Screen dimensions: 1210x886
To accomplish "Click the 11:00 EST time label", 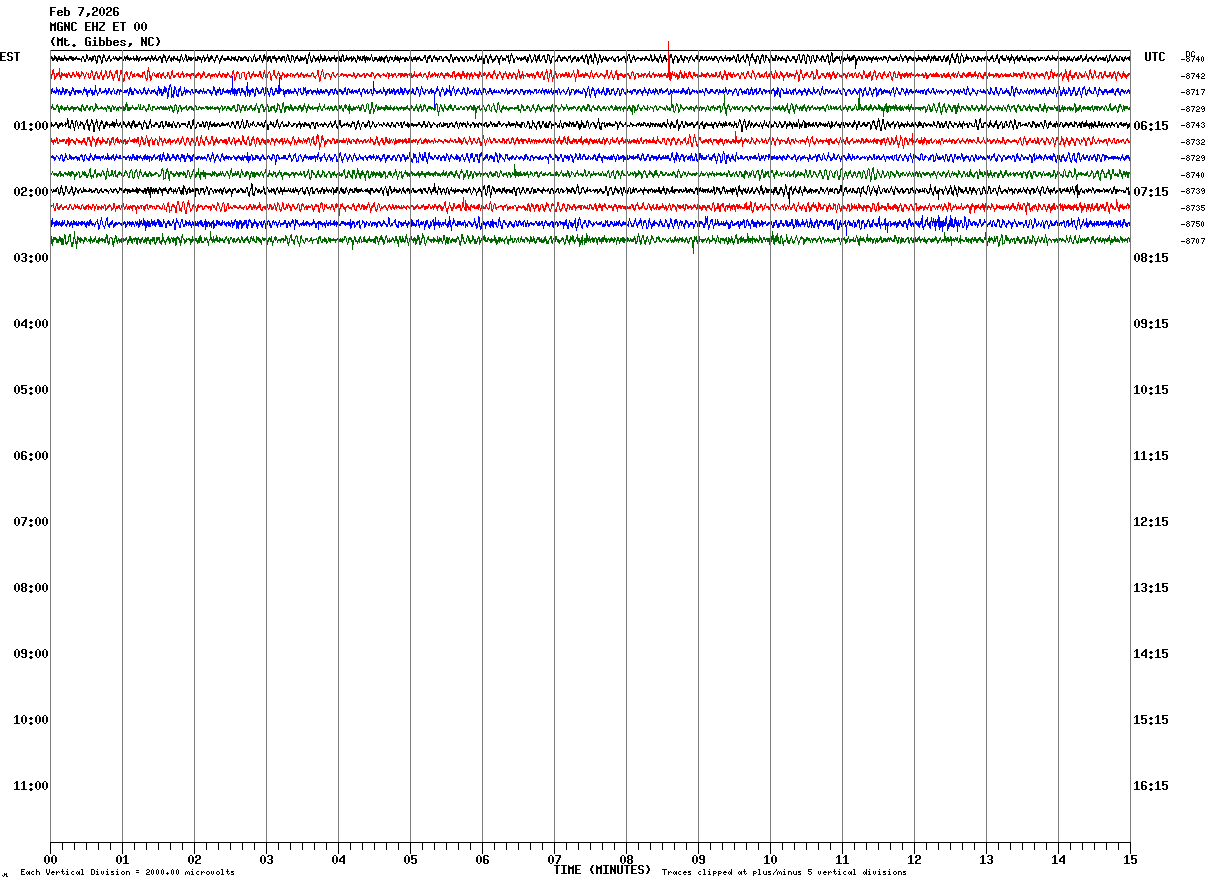I will 31,786.
